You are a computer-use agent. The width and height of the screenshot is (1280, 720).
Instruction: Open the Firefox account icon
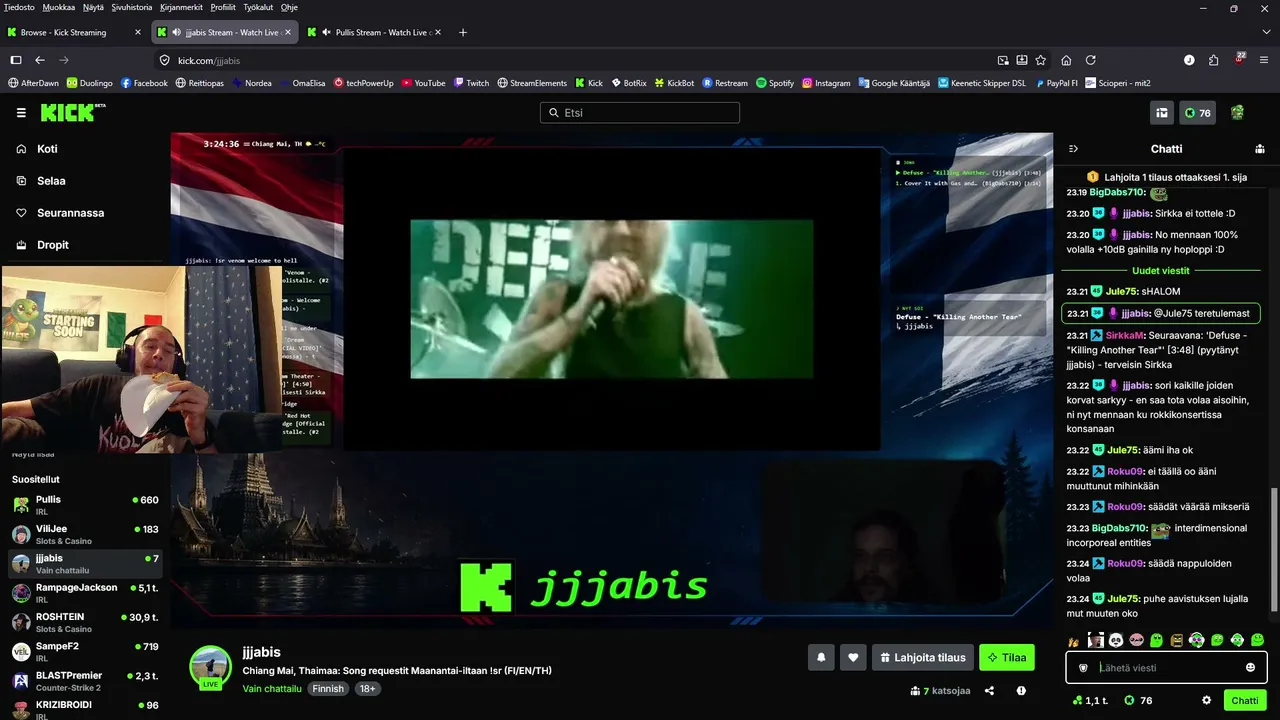(1189, 60)
